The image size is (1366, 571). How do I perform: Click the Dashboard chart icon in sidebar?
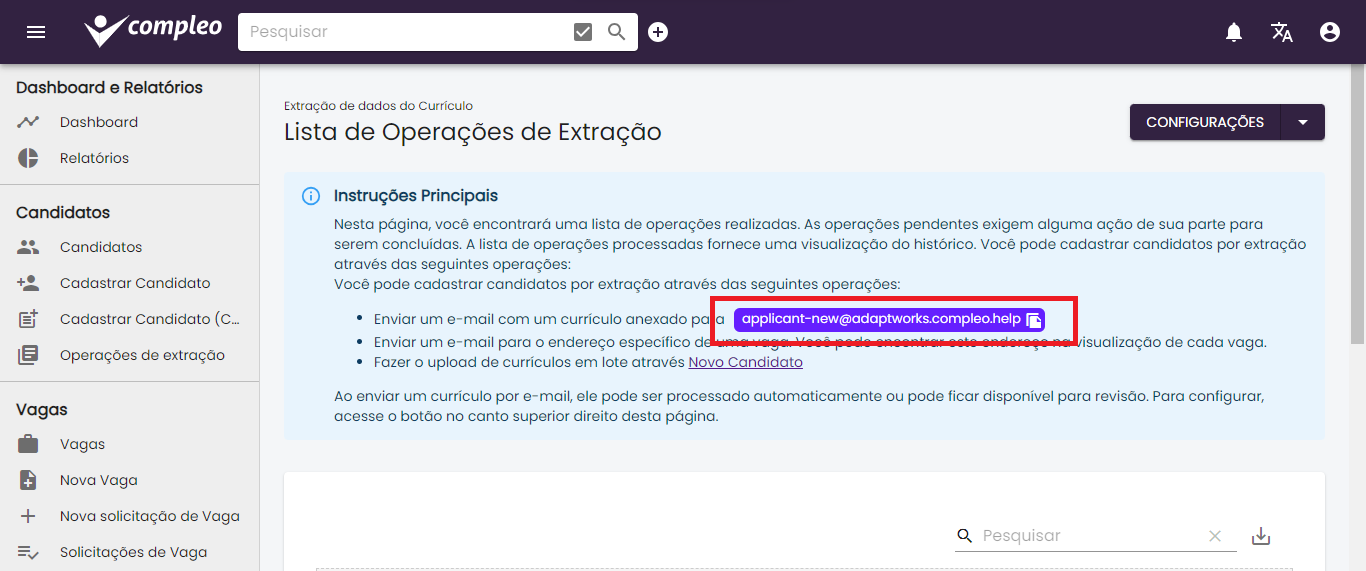[x=28, y=122]
